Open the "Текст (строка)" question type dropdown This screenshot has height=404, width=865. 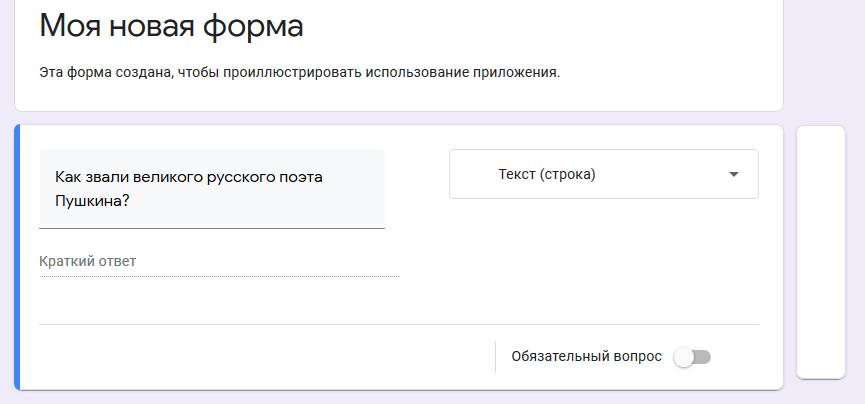point(603,174)
